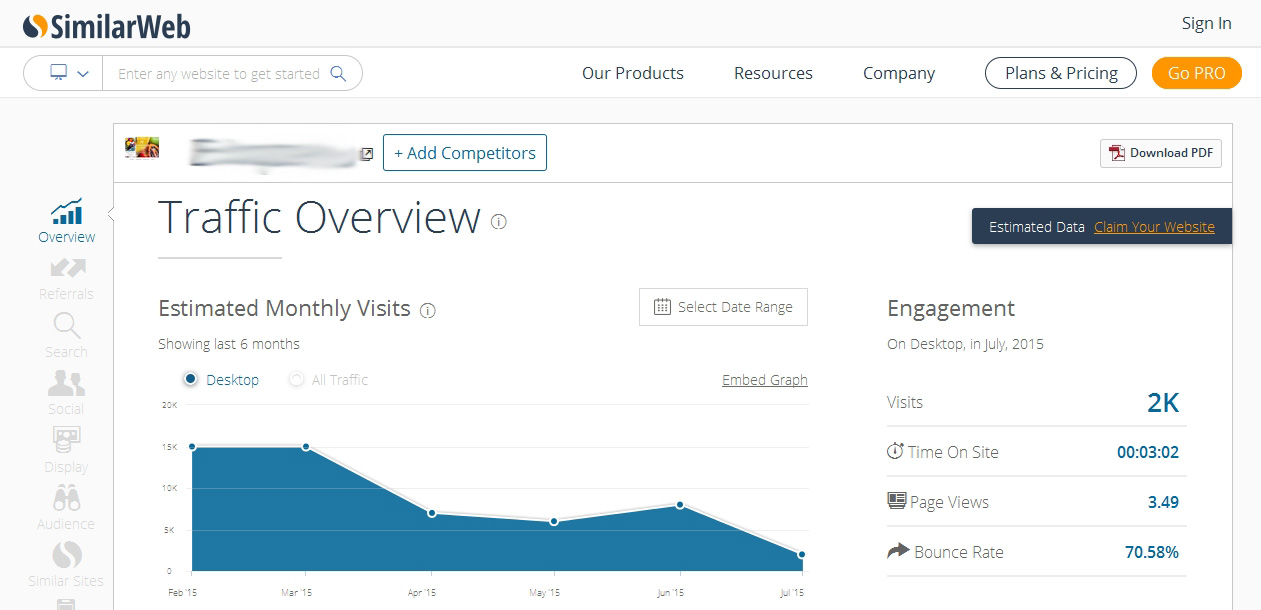This screenshot has width=1261, height=610.
Task: Open the Company menu
Action: tap(899, 73)
